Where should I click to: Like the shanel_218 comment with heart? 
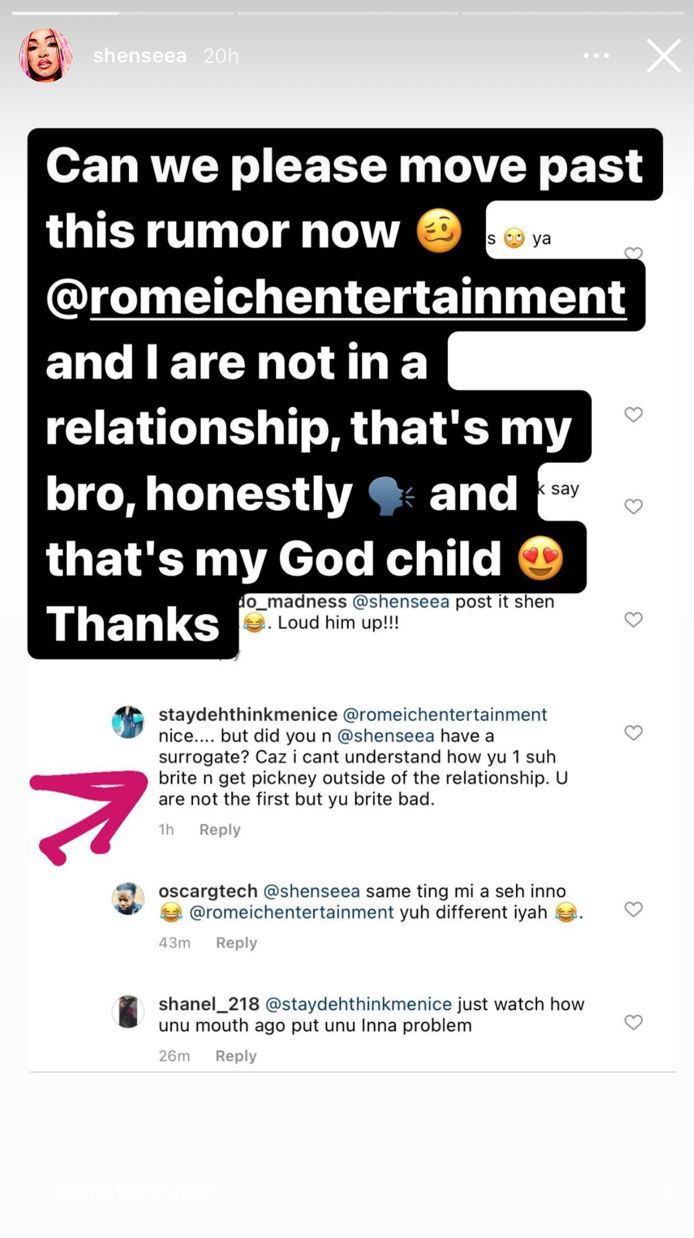coord(633,1022)
